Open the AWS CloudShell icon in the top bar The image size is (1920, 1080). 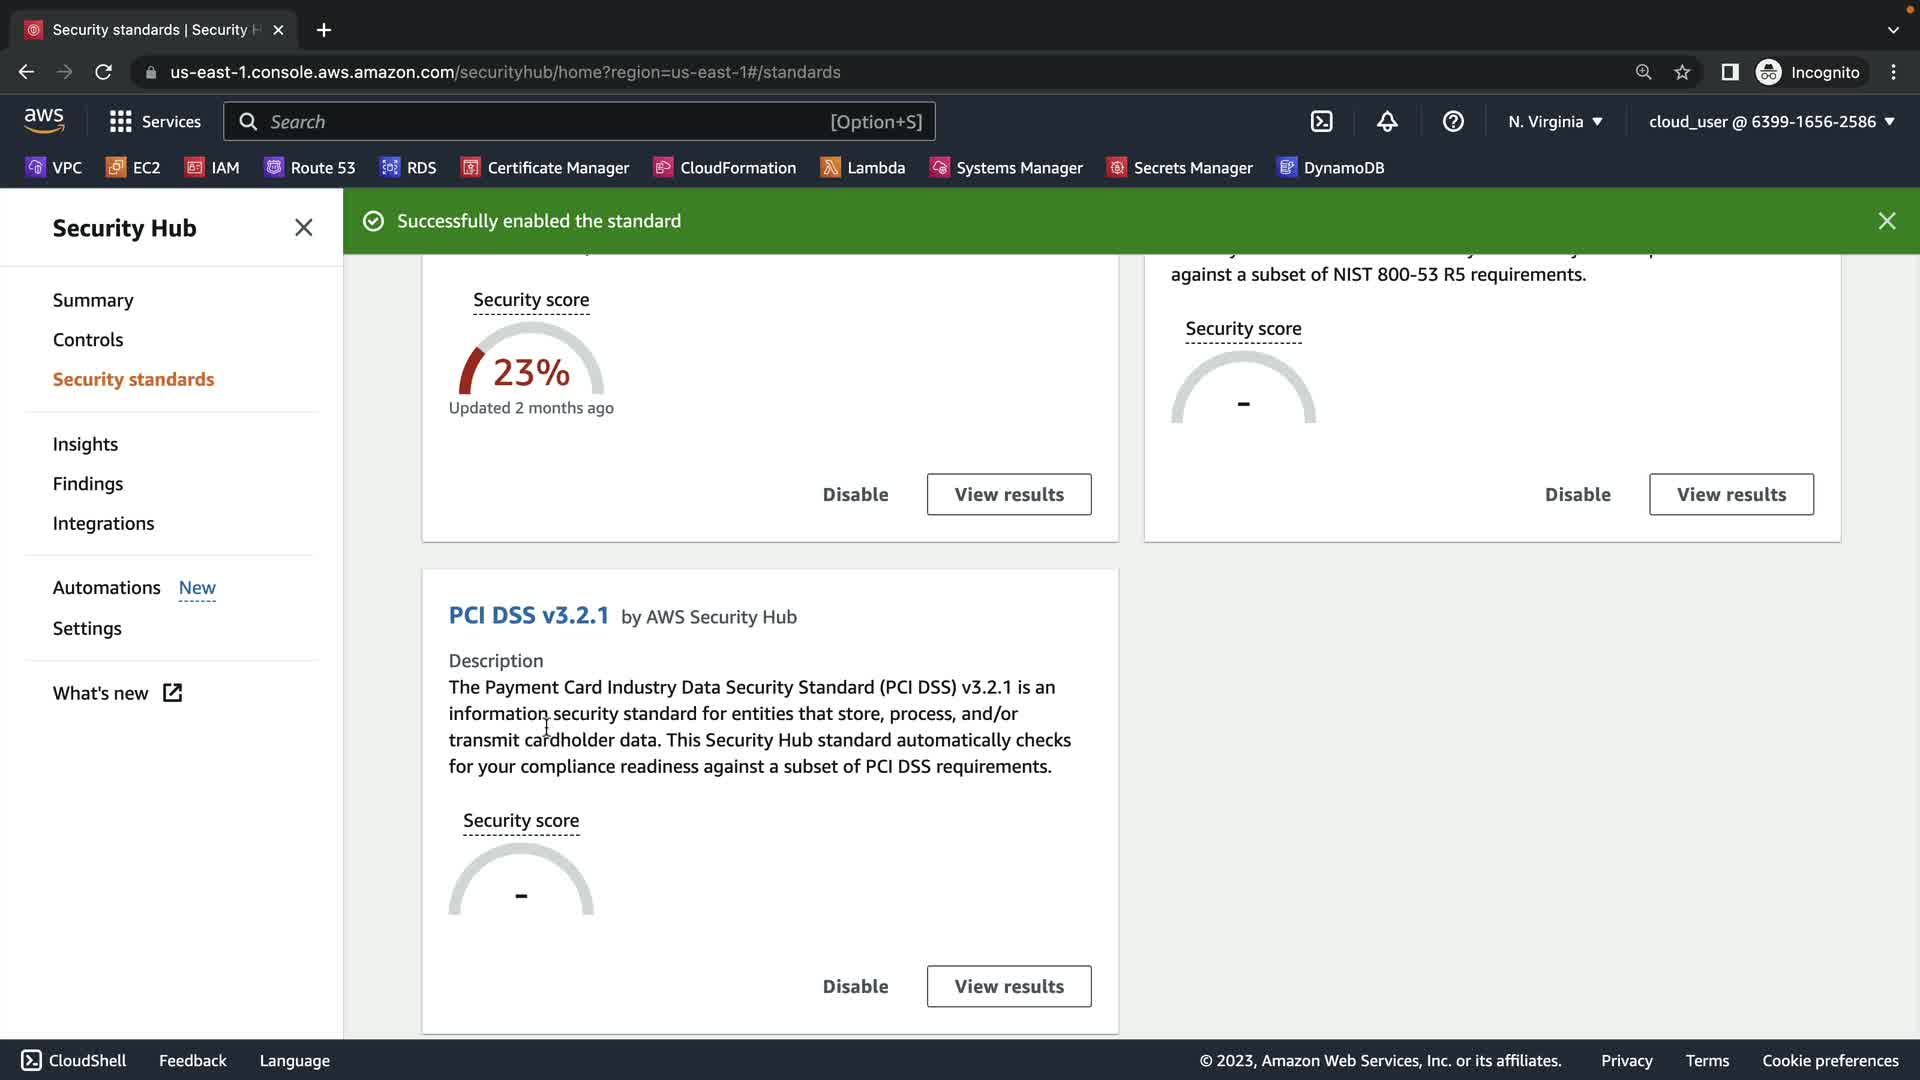(x=1321, y=121)
